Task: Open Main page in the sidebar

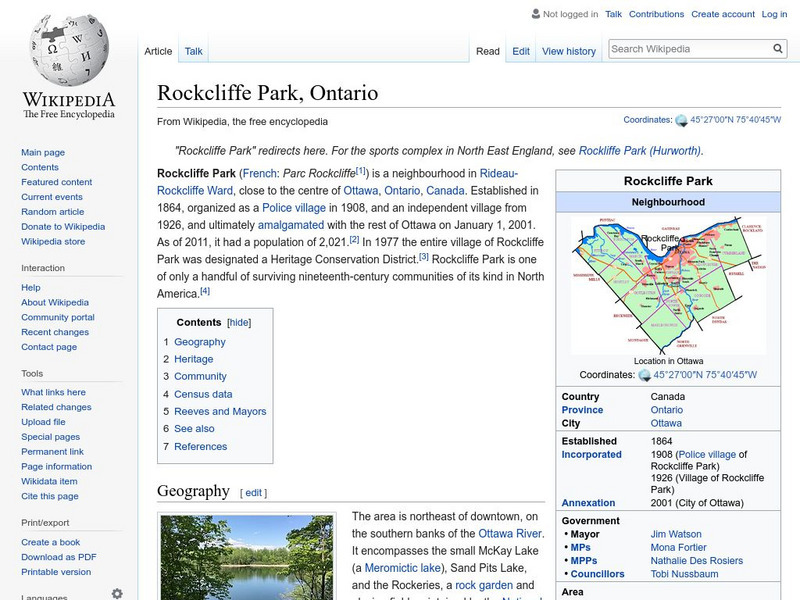Action: coord(43,153)
